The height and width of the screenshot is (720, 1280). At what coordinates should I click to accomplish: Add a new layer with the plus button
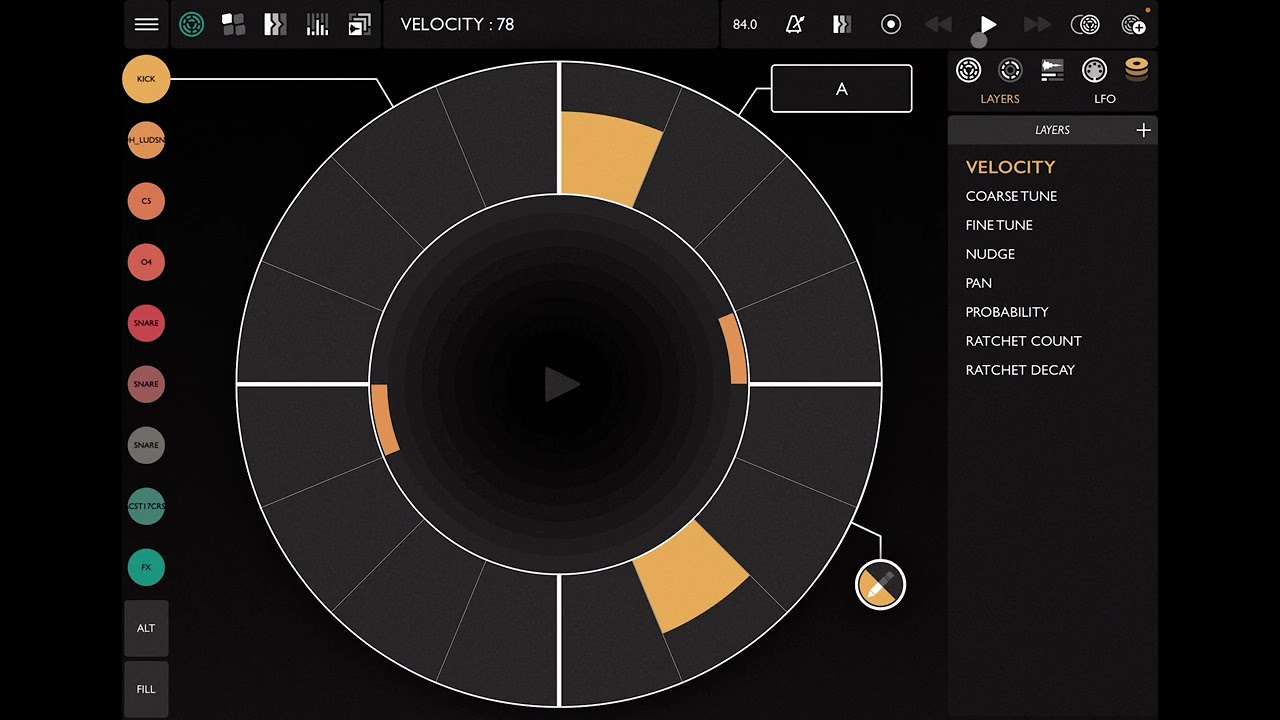click(1143, 130)
